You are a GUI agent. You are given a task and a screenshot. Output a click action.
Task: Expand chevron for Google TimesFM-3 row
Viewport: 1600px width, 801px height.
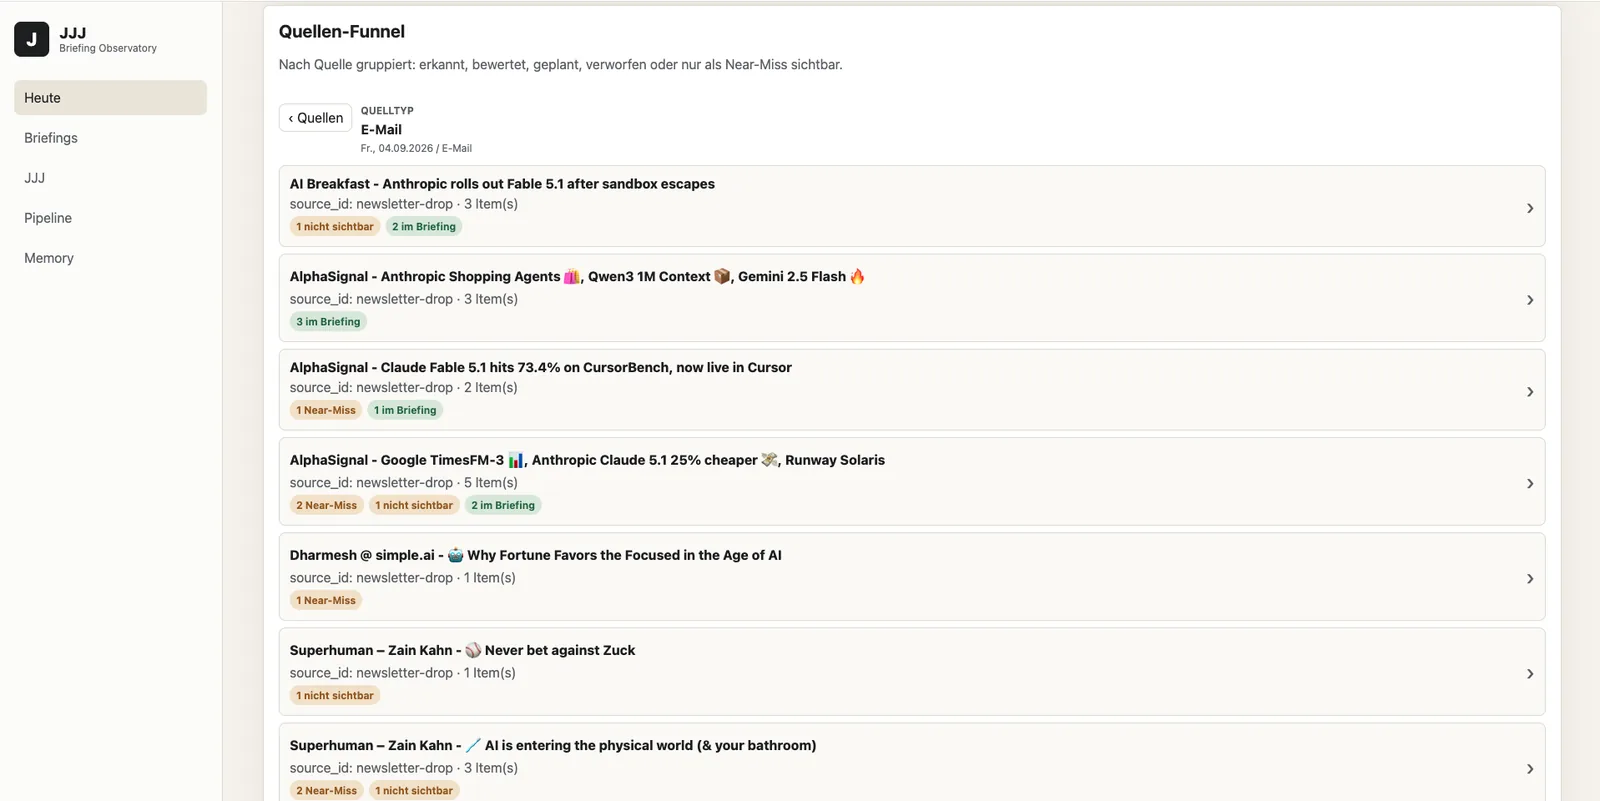1530,484
